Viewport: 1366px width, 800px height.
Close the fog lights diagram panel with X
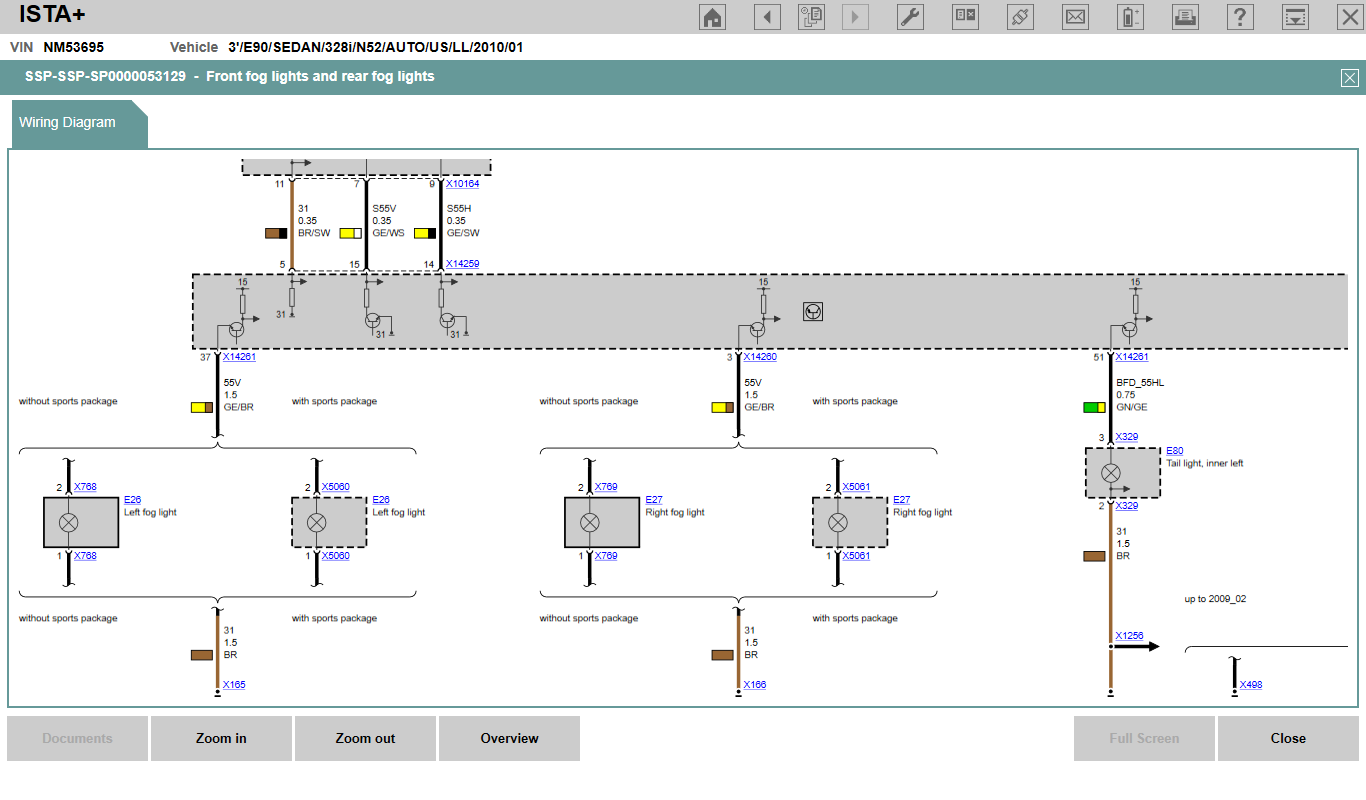click(x=1349, y=78)
